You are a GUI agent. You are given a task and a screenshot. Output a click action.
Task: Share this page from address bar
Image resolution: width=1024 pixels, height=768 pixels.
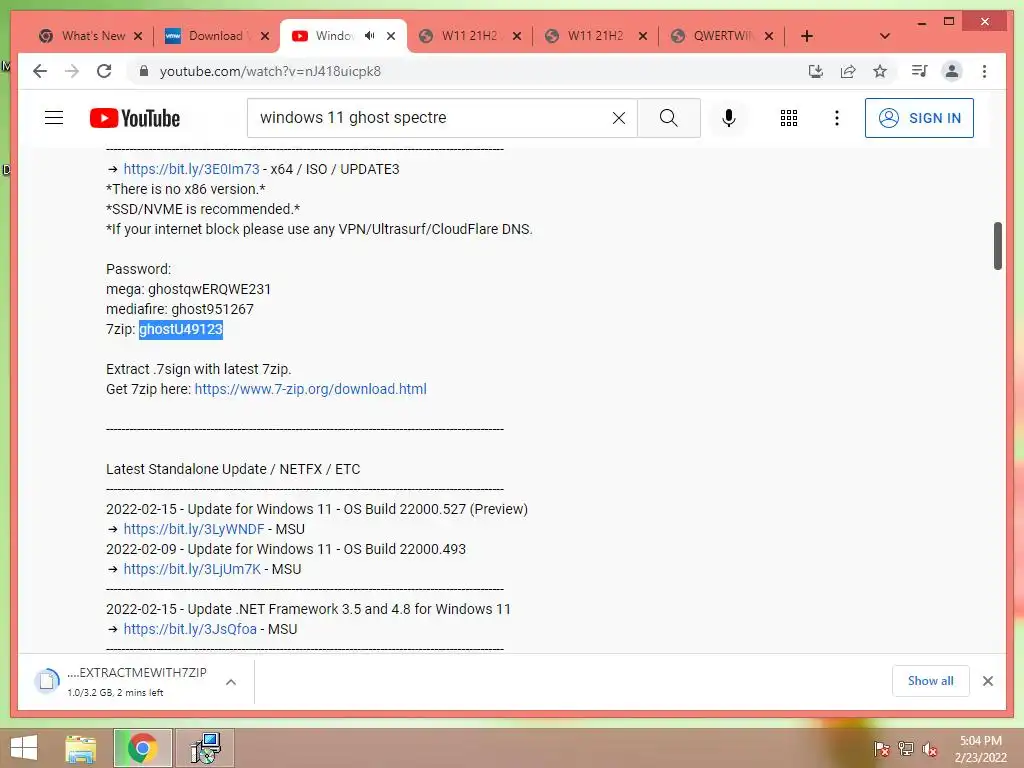[848, 71]
